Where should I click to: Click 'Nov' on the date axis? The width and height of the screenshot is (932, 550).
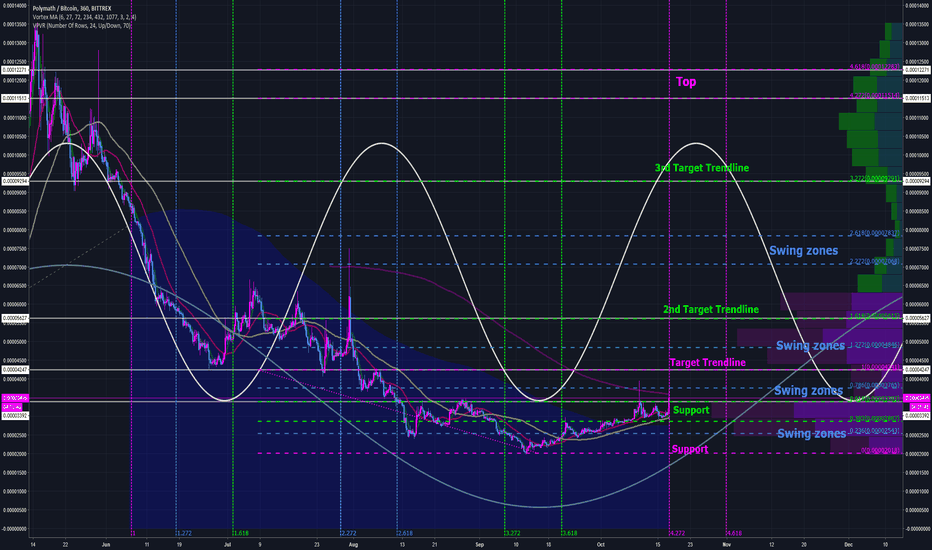tap(726, 544)
